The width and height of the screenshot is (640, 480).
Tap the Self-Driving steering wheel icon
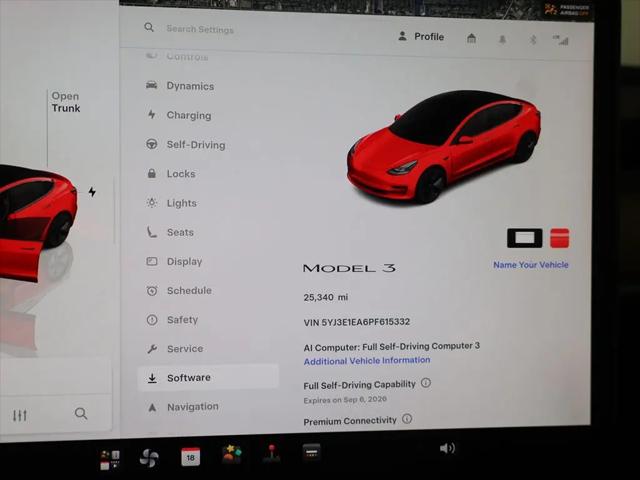click(x=152, y=144)
